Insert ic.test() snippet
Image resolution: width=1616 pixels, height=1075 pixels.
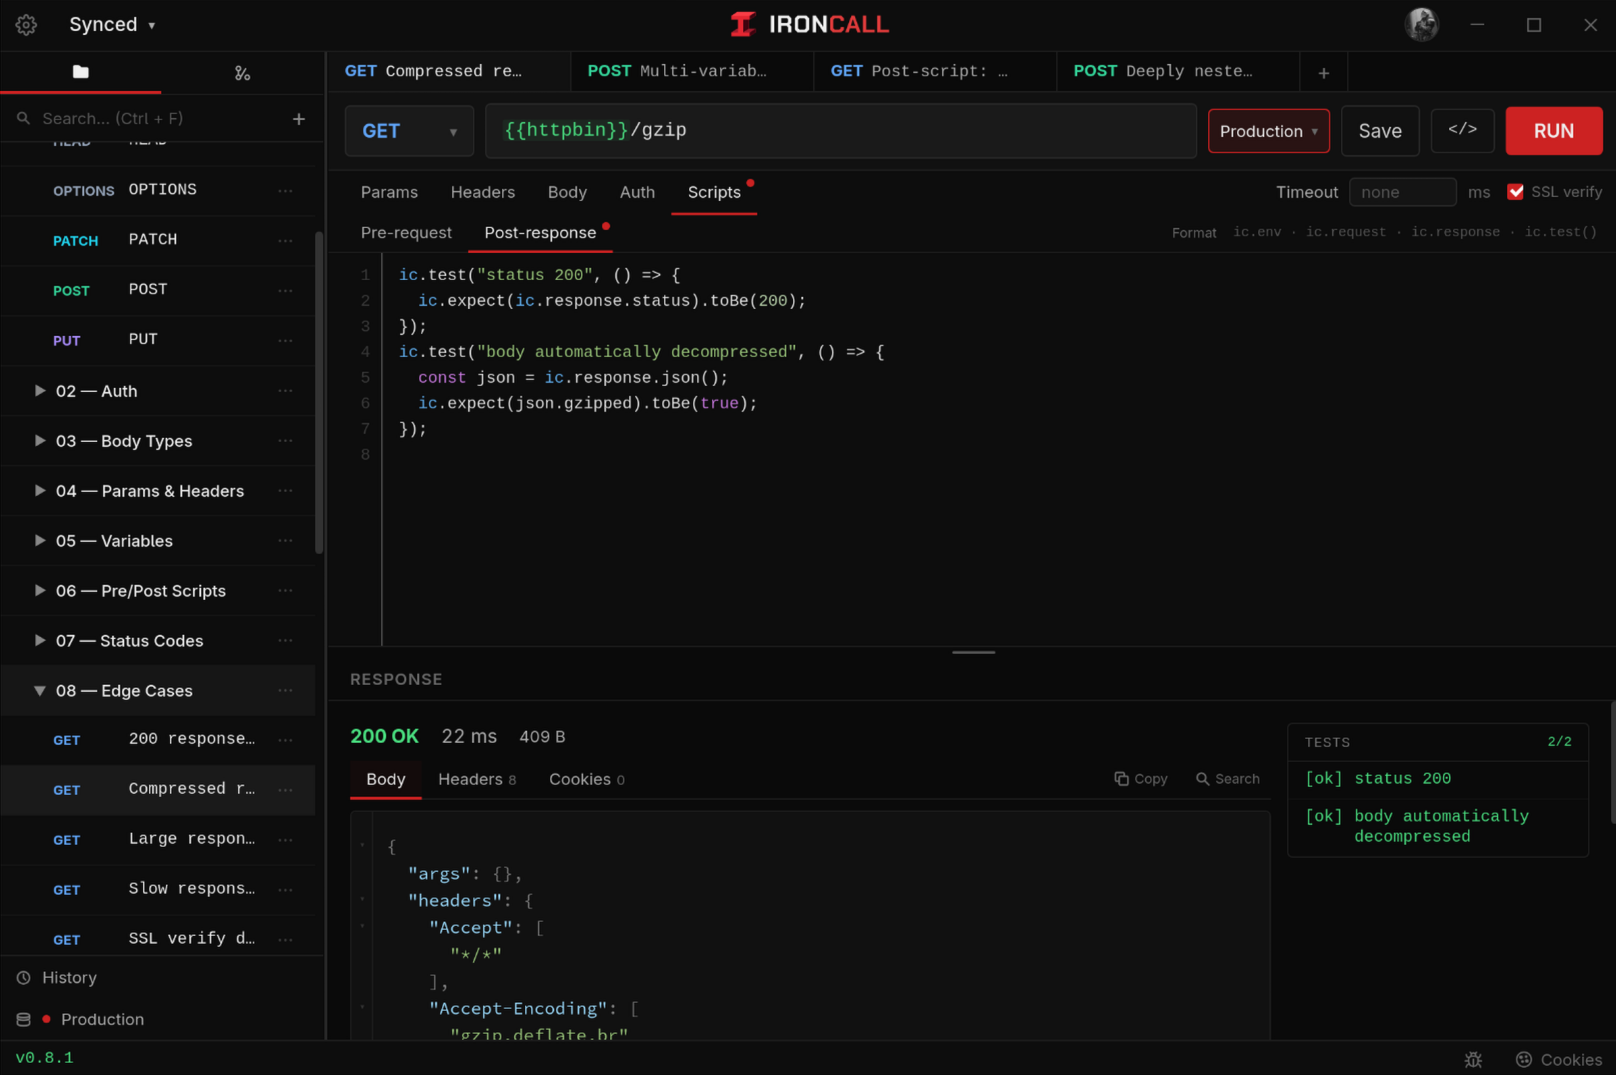point(1560,232)
